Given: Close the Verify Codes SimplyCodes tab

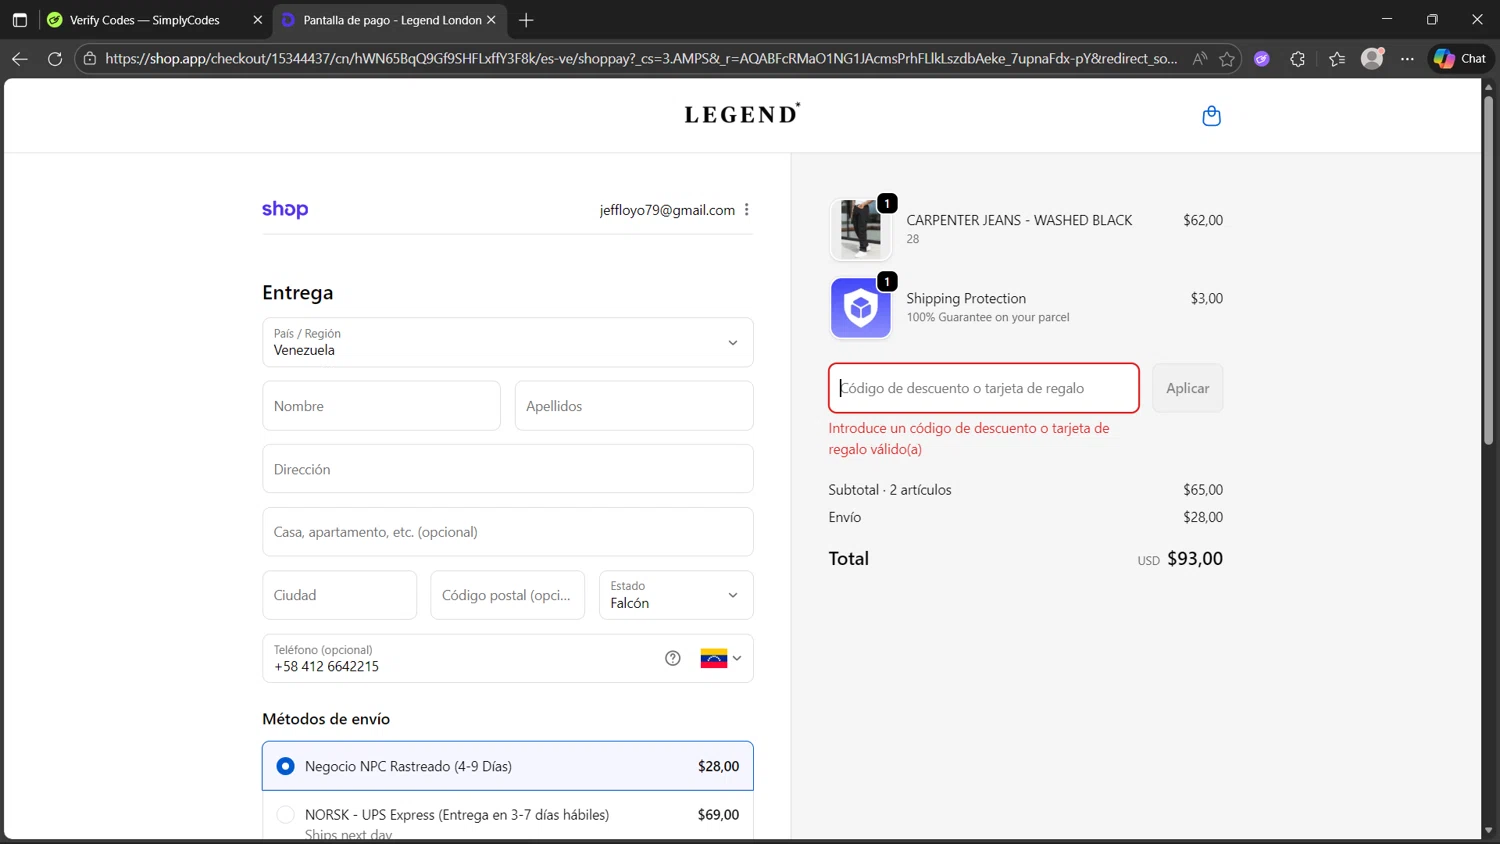Looking at the screenshot, I should pos(257,20).
